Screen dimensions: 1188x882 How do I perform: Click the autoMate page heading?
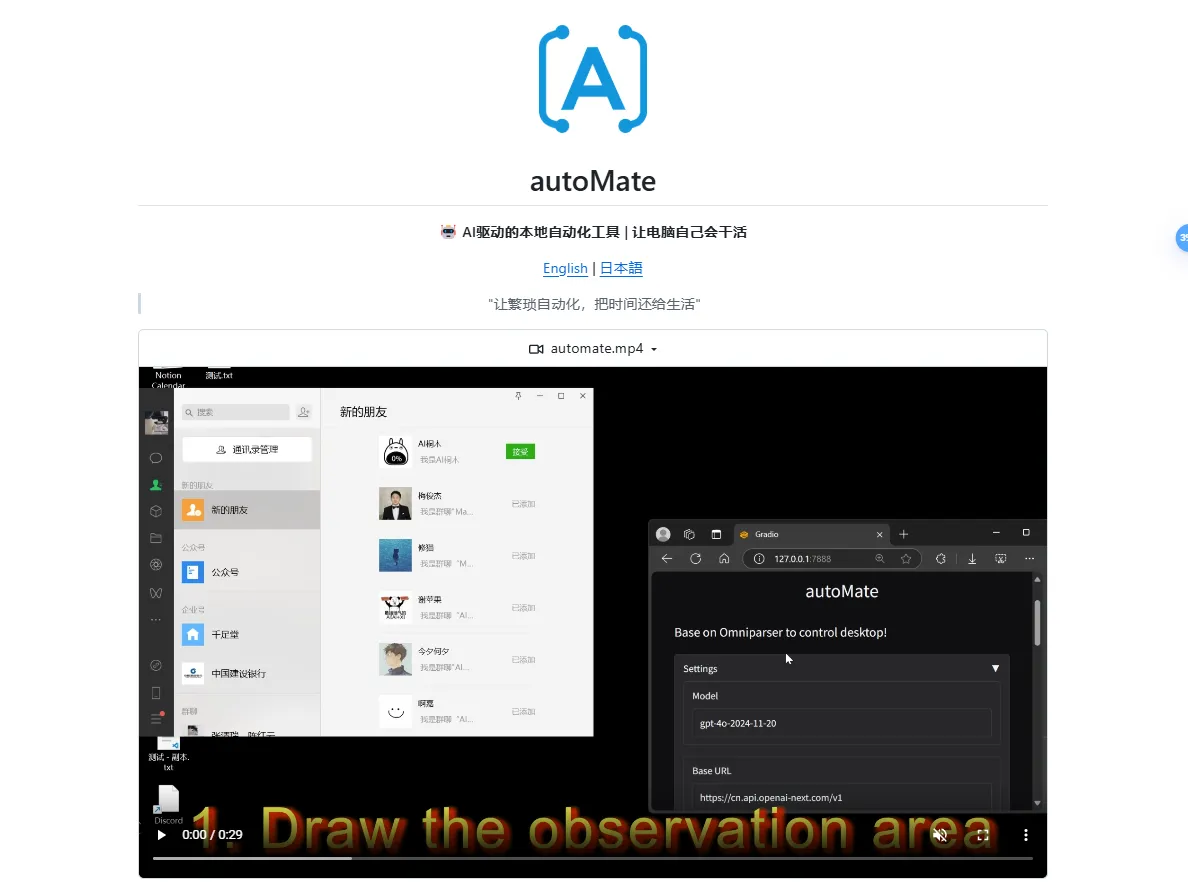[x=592, y=182]
